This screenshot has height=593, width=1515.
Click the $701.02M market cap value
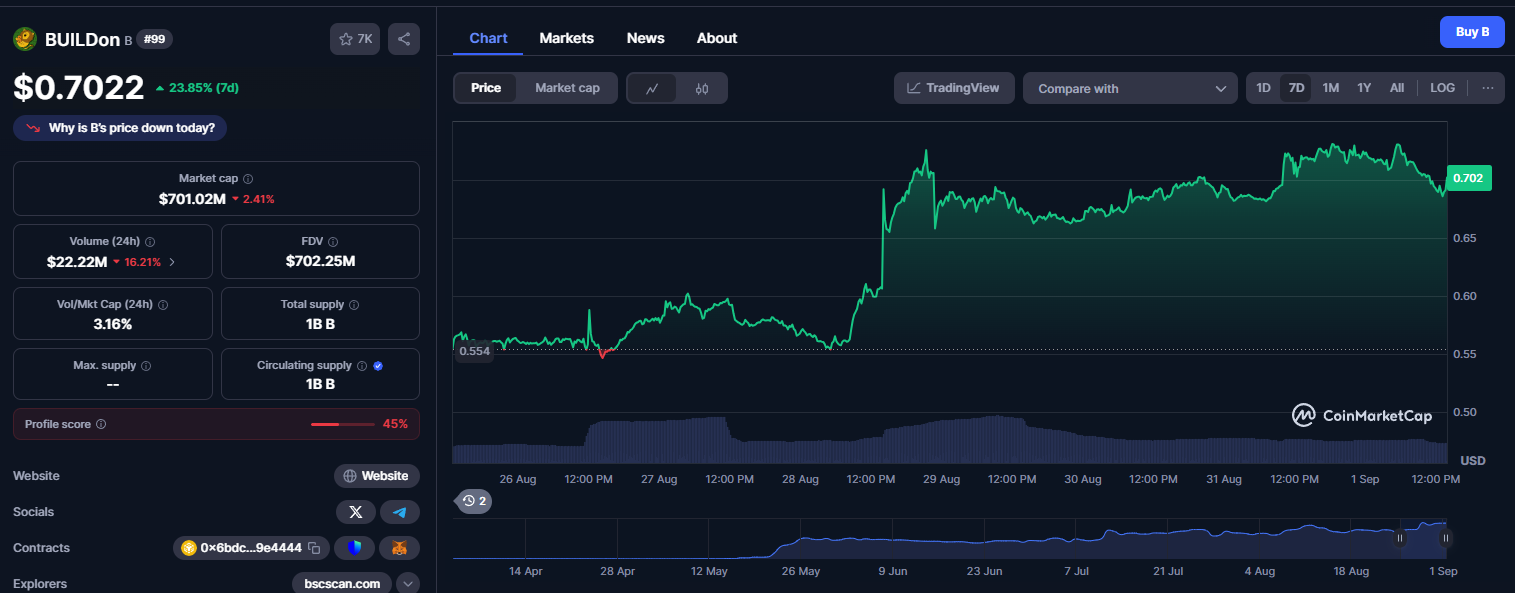tap(192, 199)
